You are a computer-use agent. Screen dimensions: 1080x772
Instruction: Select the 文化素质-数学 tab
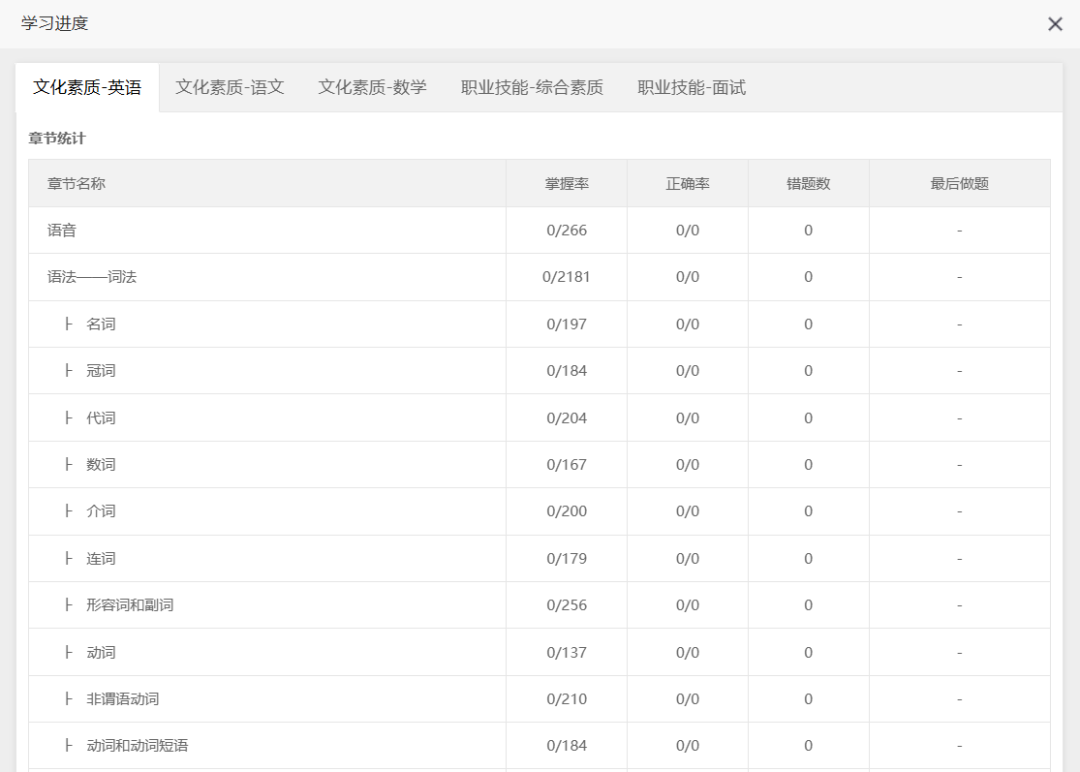tap(372, 87)
